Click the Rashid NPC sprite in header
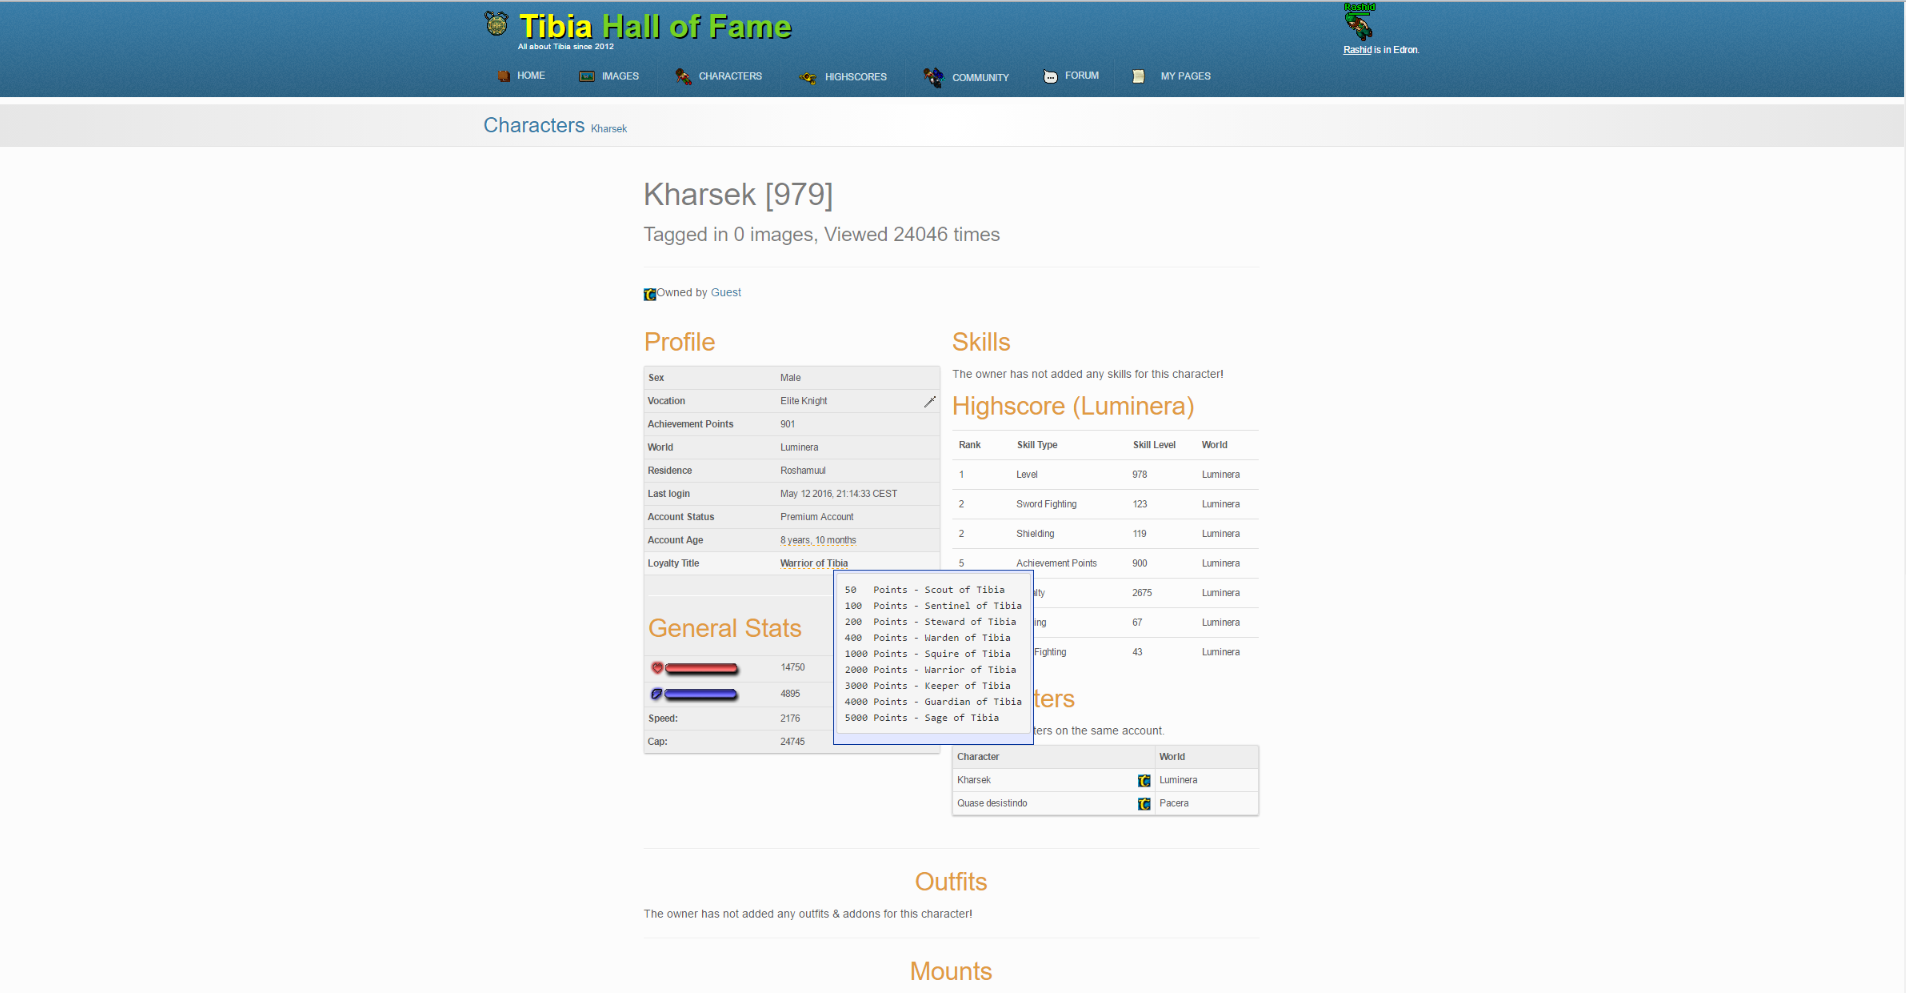 1359,24
